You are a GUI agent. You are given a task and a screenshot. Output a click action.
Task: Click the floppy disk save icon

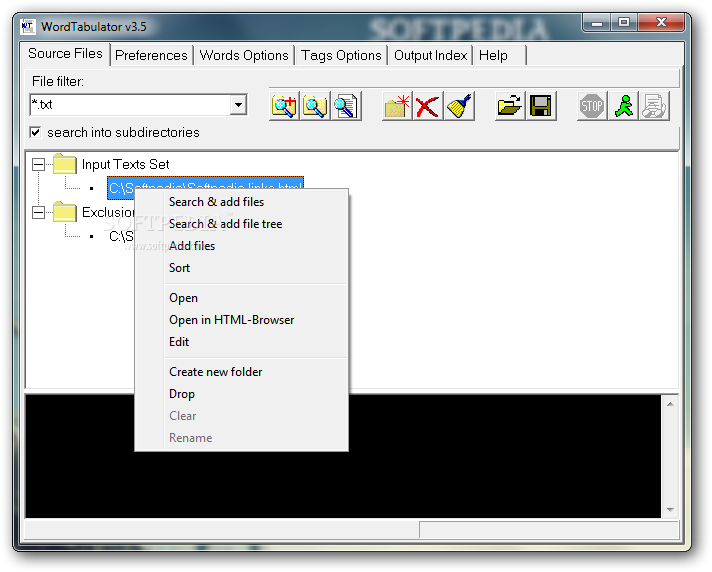[541, 106]
